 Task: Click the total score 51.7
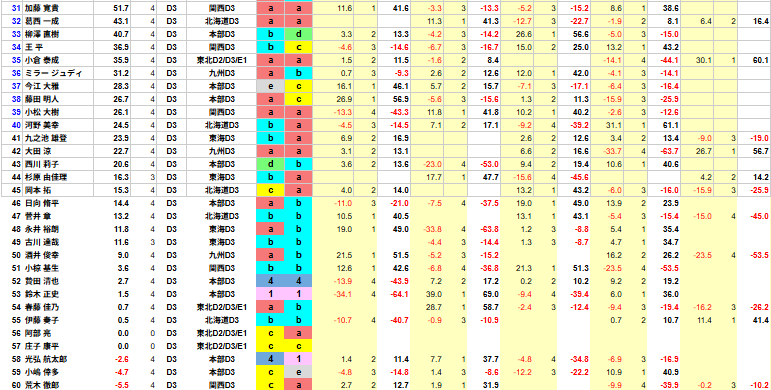(x=121, y=8)
